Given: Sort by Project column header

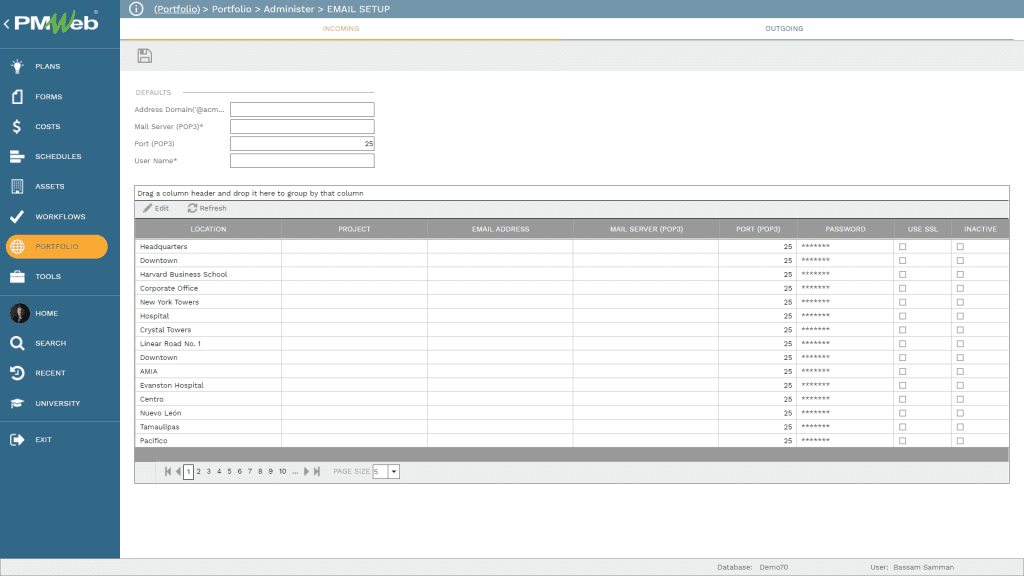Looking at the screenshot, I should (x=354, y=229).
